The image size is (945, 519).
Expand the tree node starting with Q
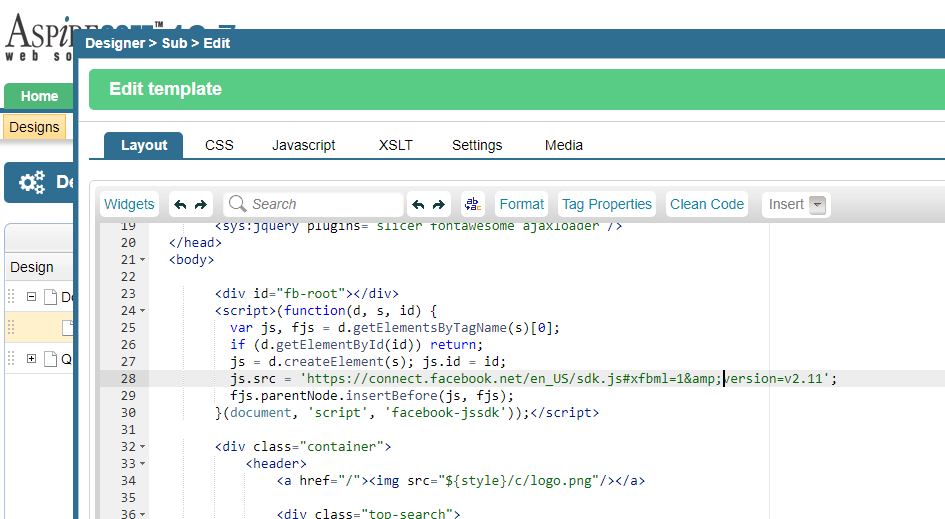pyautogui.click(x=31, y=359)
